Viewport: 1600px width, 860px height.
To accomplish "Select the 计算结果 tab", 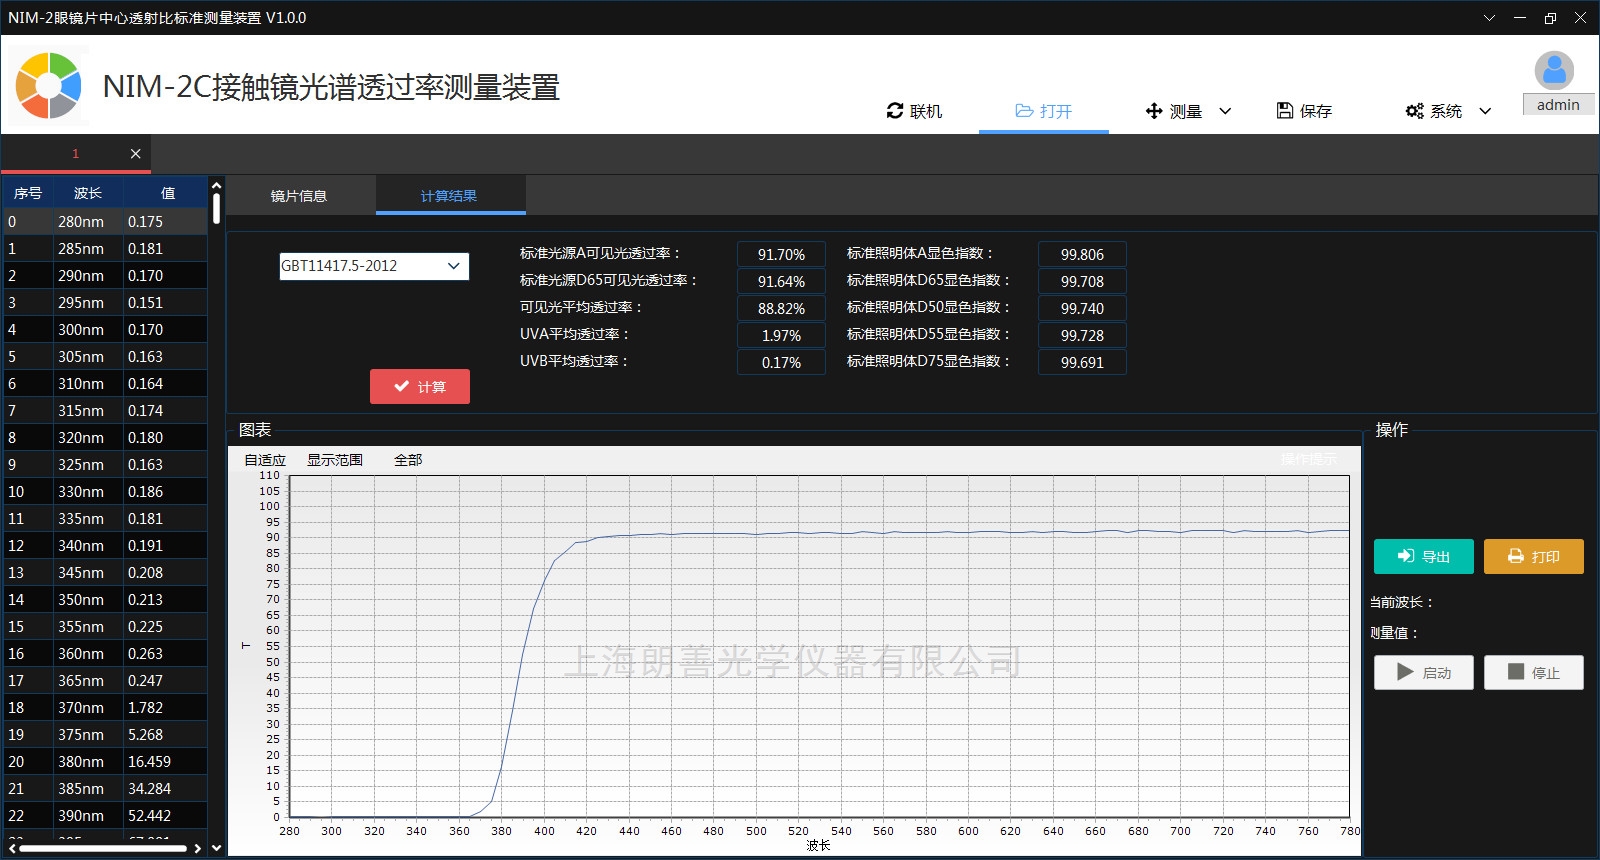I will click(x=449, y=196).
